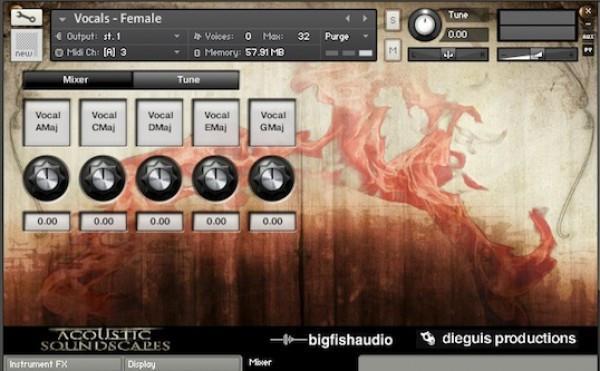Click the Tune value field 0.00

464,34
